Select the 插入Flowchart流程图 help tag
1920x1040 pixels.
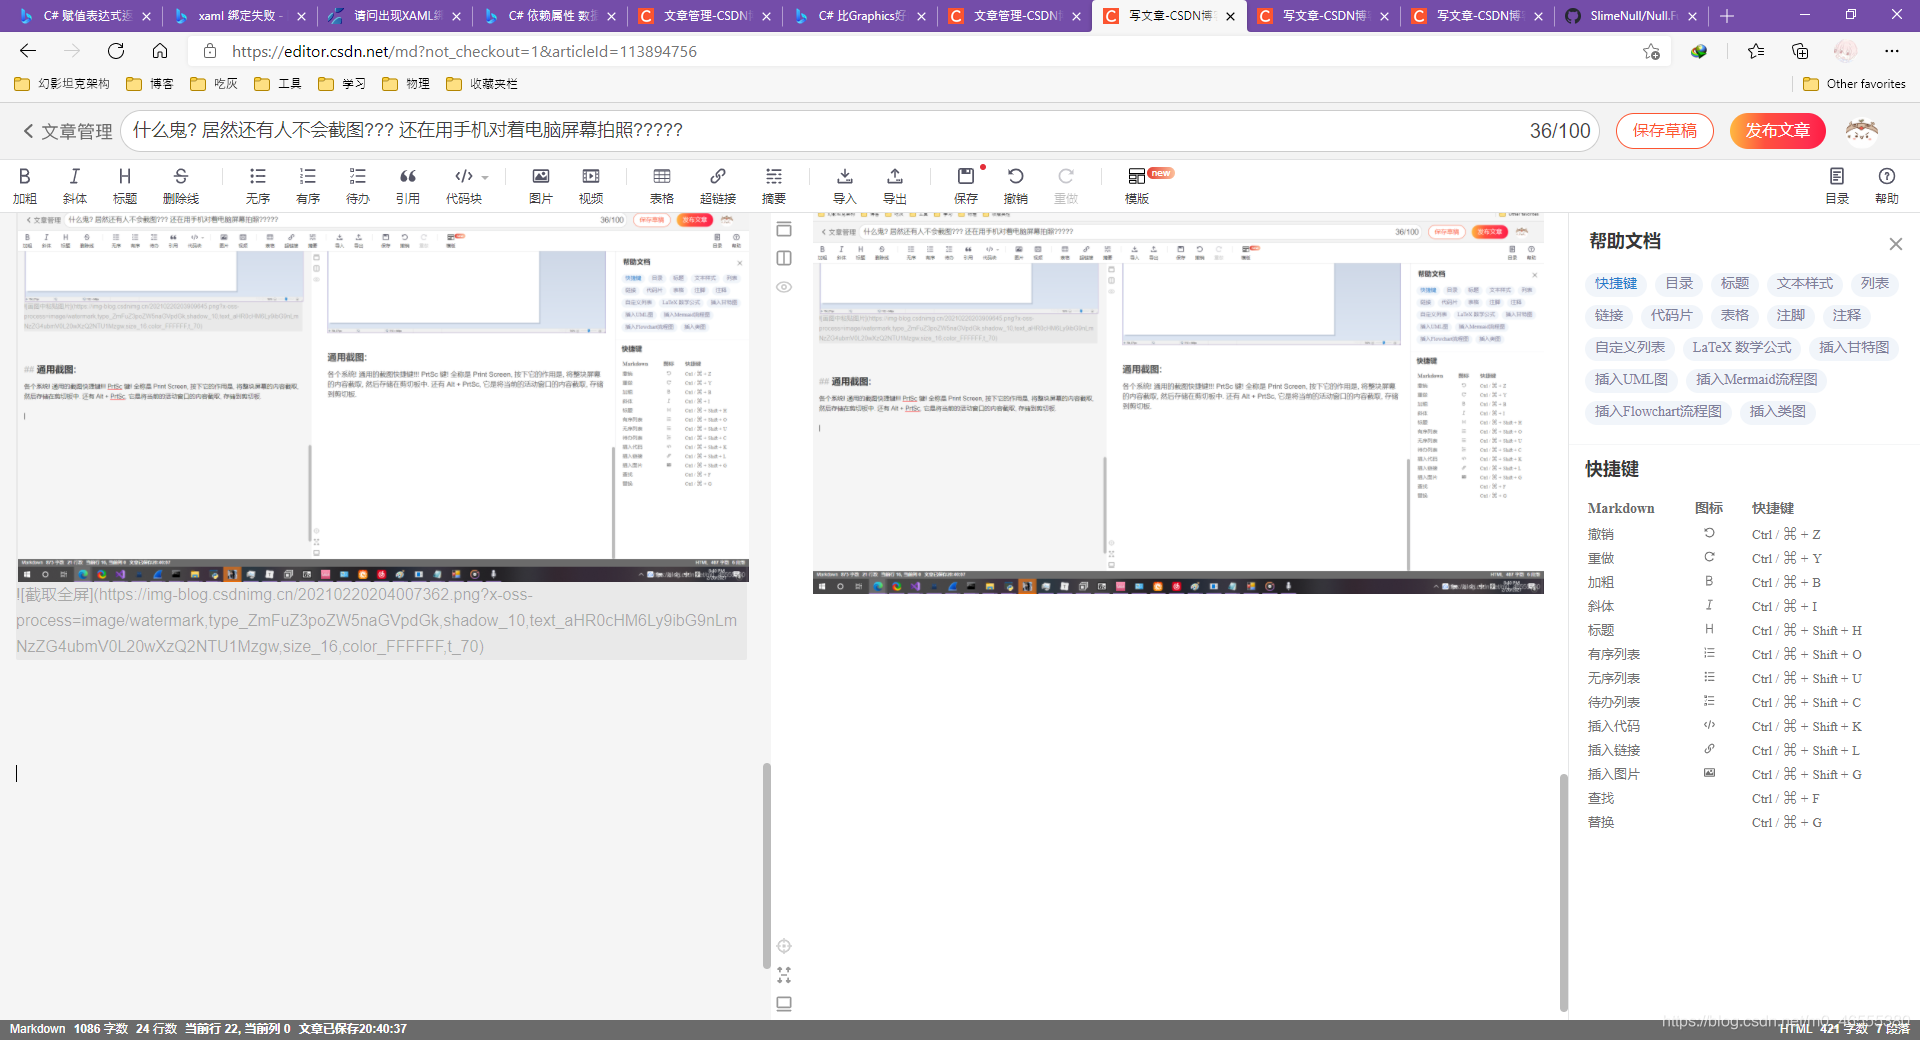pos(1658,412)
